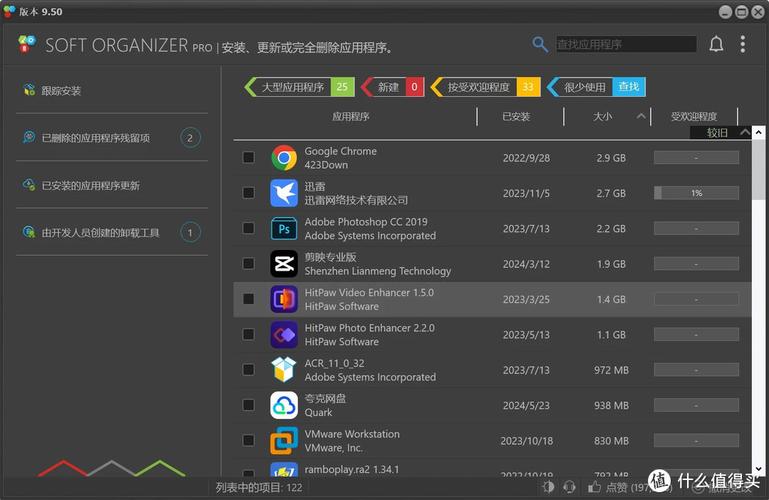This screenshot has height=500, width=769.
Task: Tick the 迅雷 checkbox
Action: tap(249, 193)
